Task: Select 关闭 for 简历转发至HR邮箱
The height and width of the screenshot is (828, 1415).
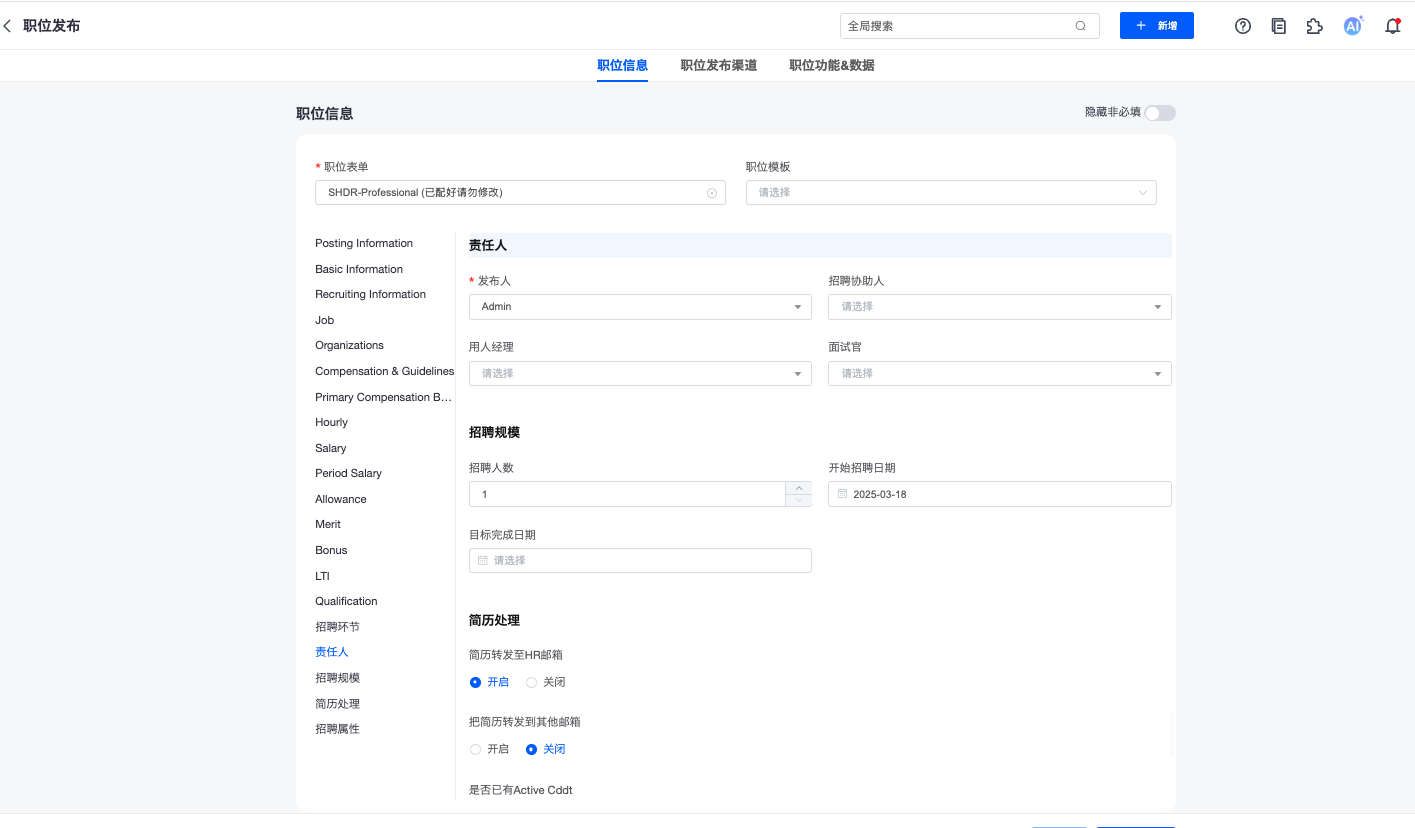Action: point(532,682)
